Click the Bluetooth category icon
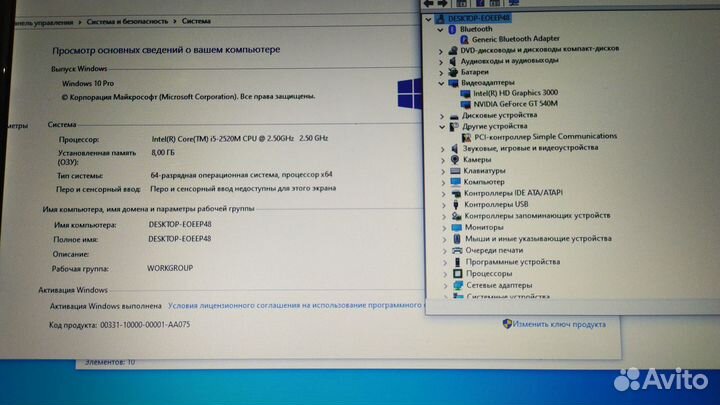This screenshot has width=720, height=405. tap(452, 29)
